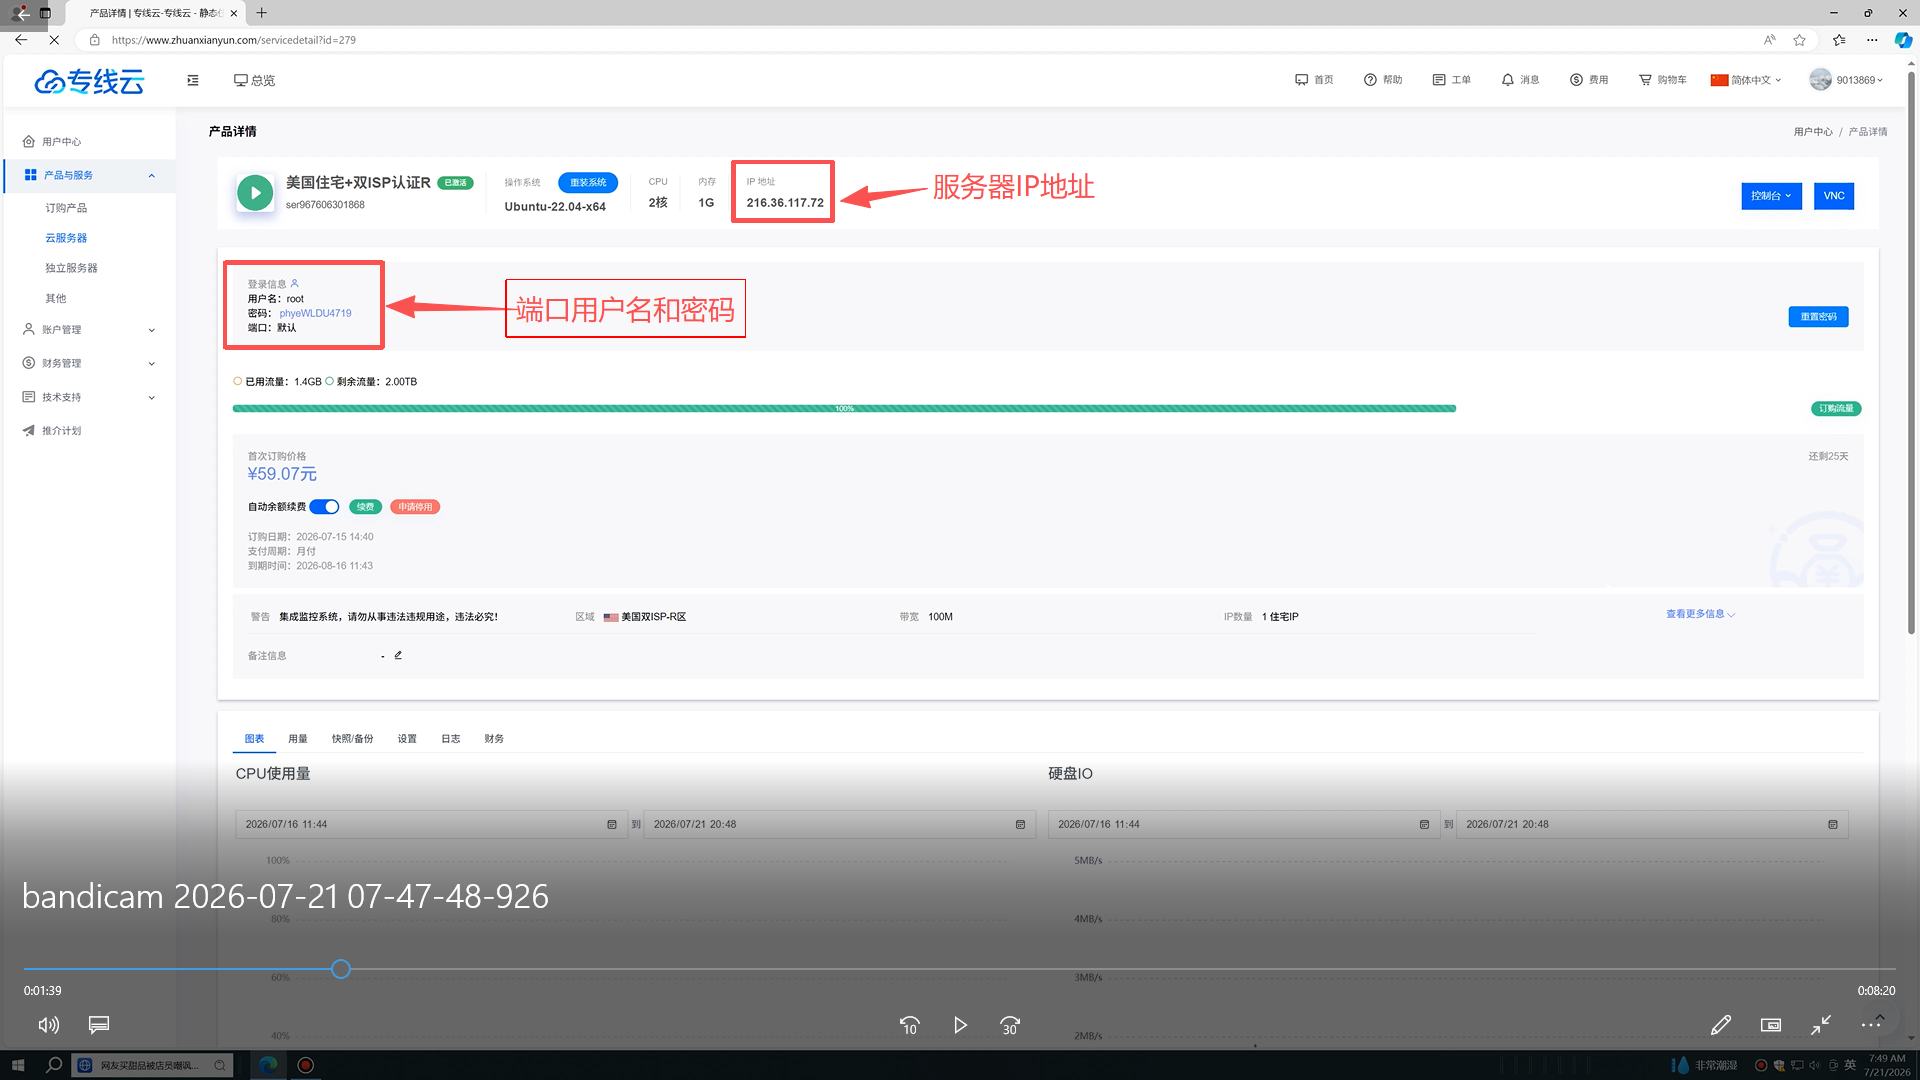Open video captions icon
Image resolution: width=1920 pixels, height=1080 pixels.
(x=99, y=1025)
